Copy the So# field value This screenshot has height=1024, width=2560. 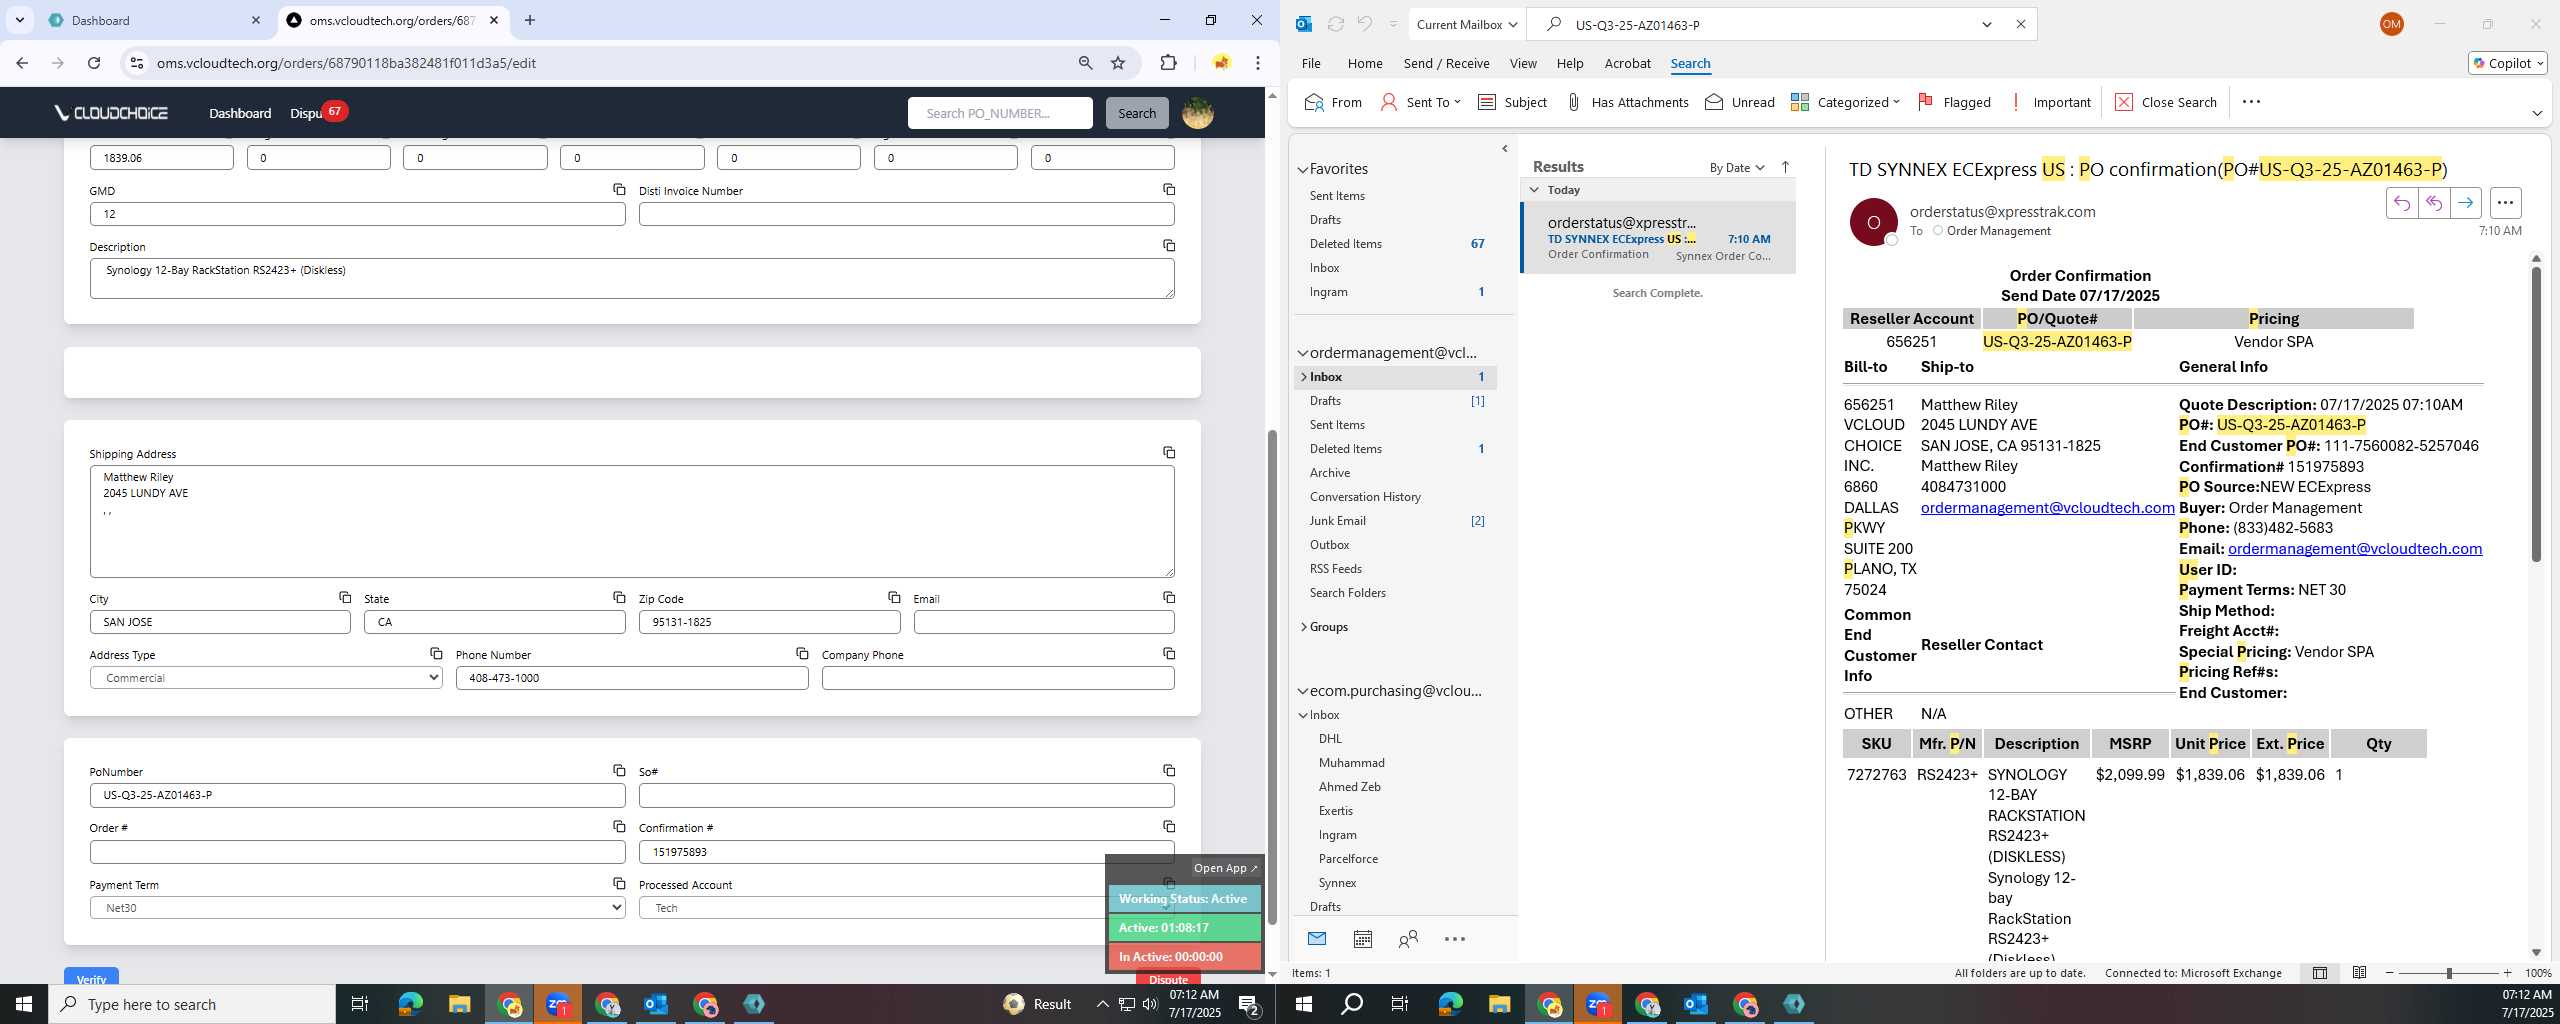coord(1168,770)
